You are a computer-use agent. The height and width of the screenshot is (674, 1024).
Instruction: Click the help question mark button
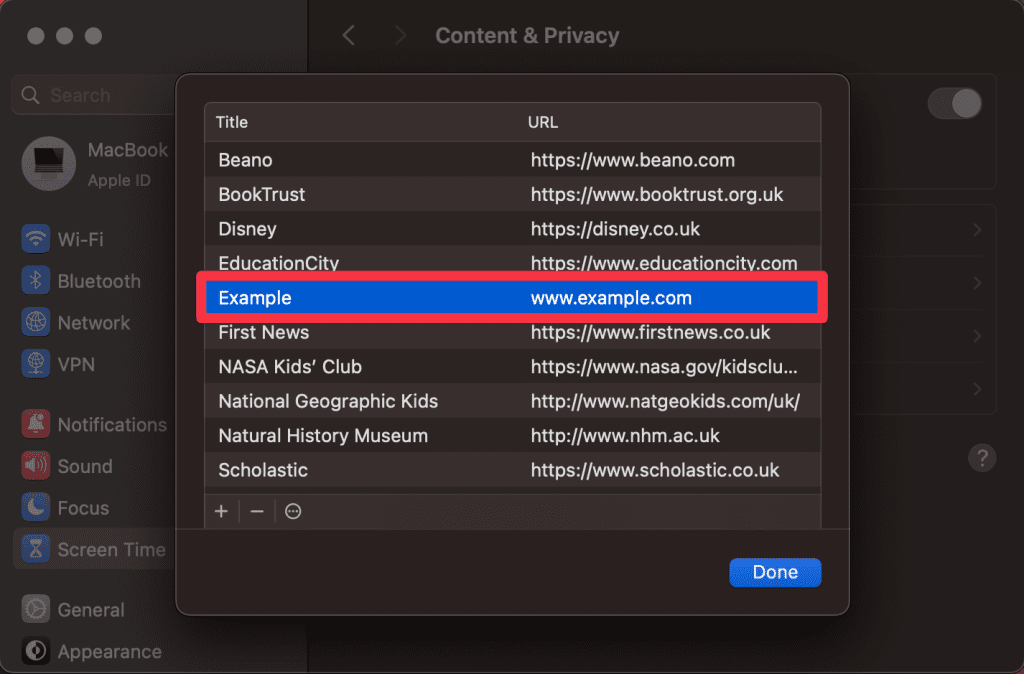[x=982, y=458]
